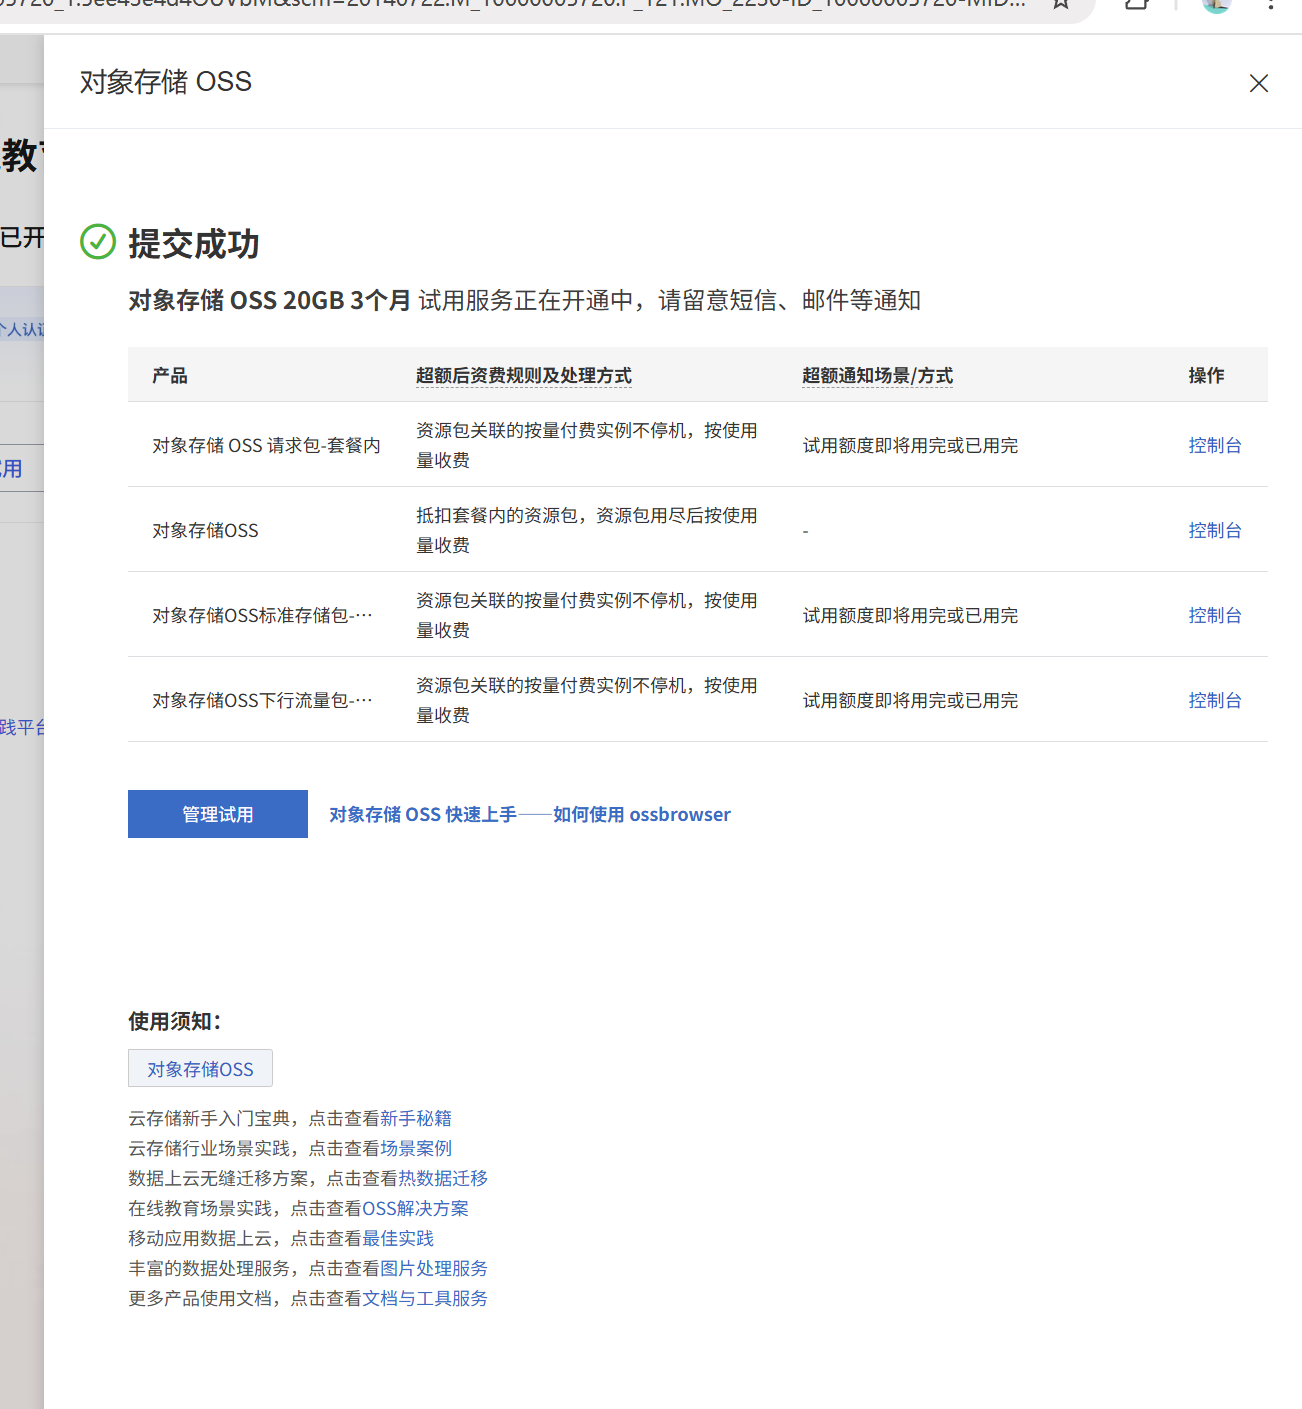Screen dimensions: 1302x1409
Task: Close the 对象存储 OSS panel
Action: [x=1259, y=83]
